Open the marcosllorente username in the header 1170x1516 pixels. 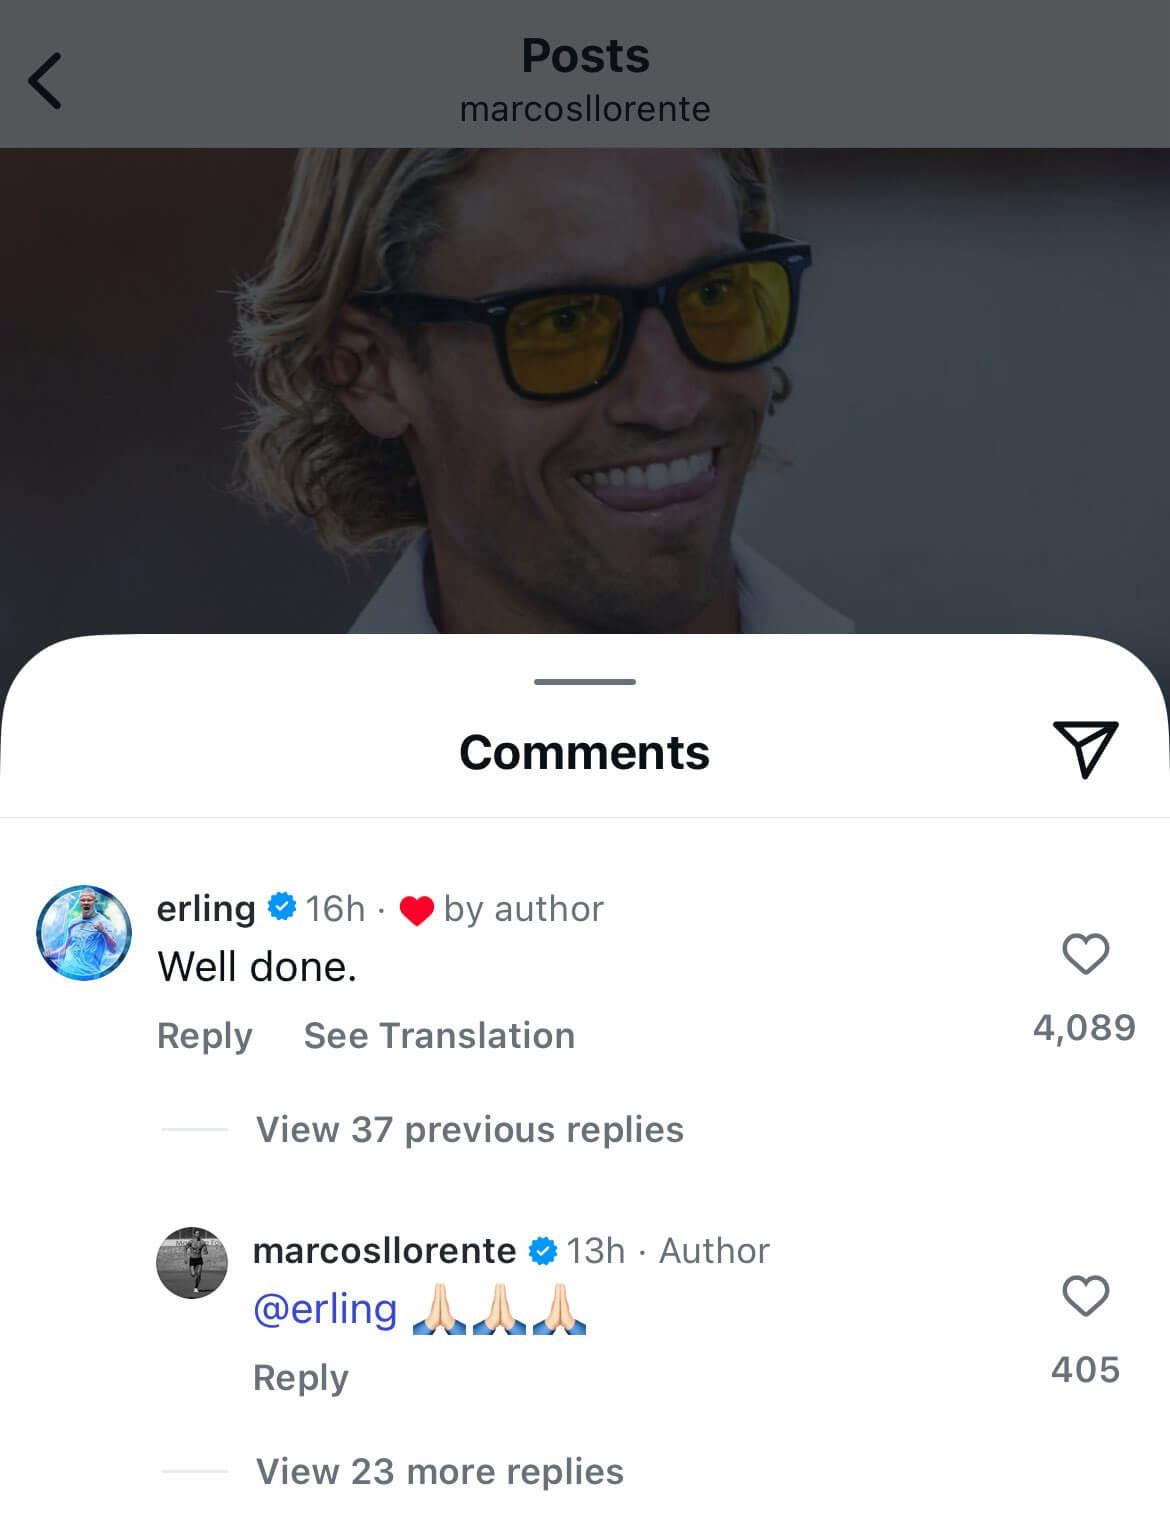[x=585, y=108]
